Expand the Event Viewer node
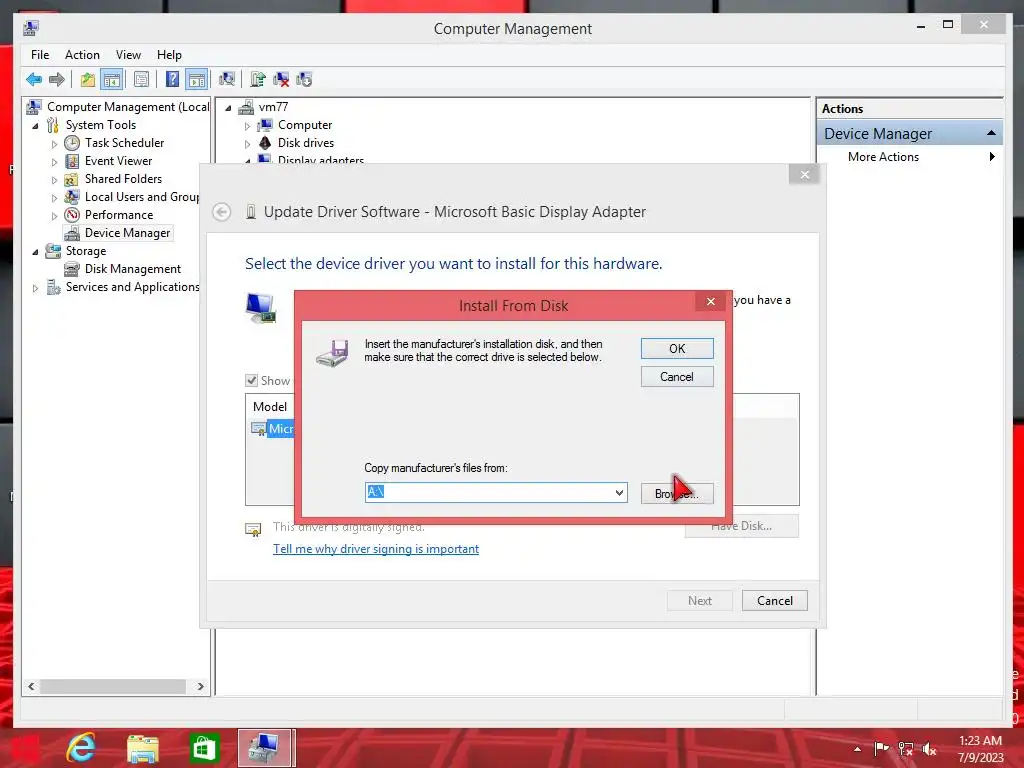Viewport: 1024px width, 768px height. pos(54,161)
